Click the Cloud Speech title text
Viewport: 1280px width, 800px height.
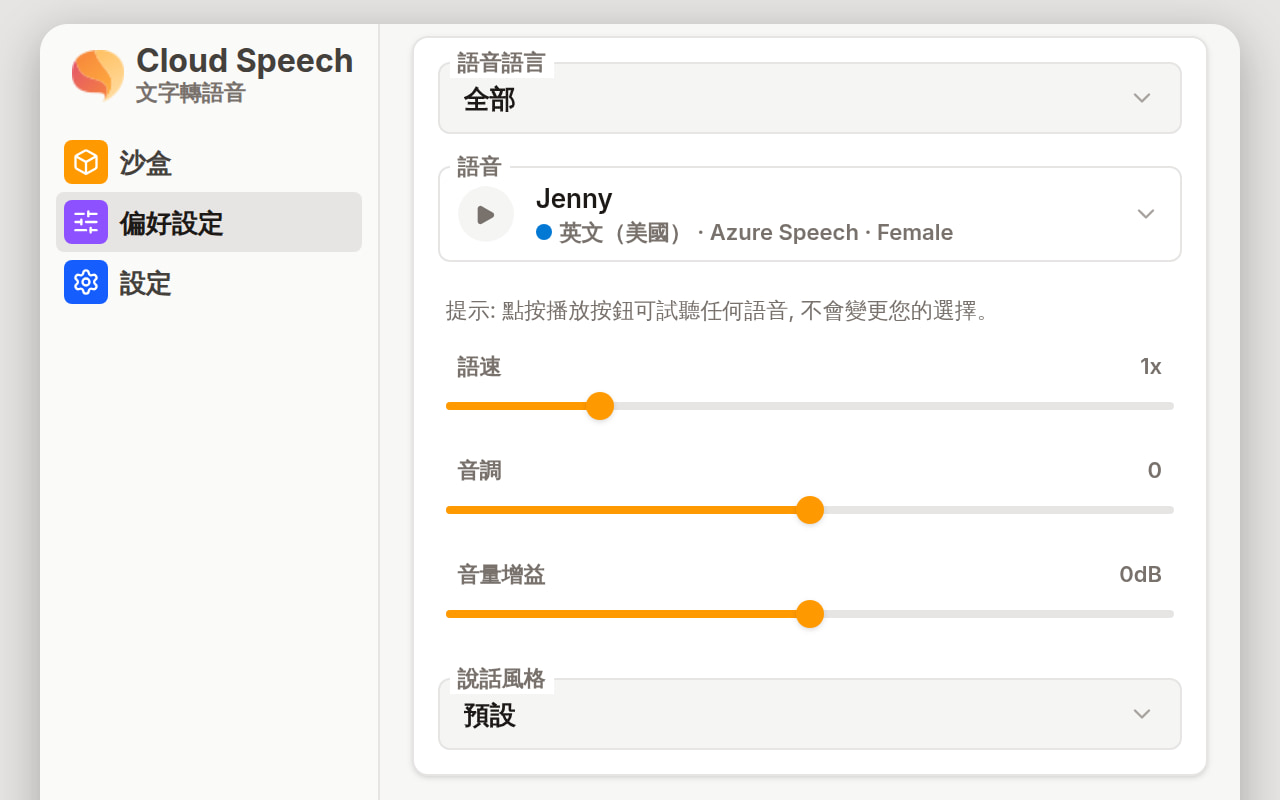coord(245,61)
